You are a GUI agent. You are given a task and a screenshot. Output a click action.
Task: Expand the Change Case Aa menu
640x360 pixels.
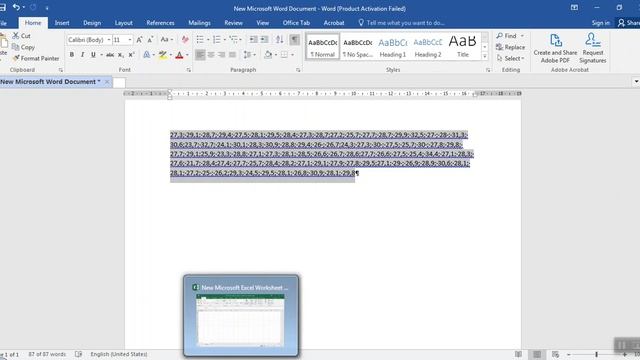167,40
